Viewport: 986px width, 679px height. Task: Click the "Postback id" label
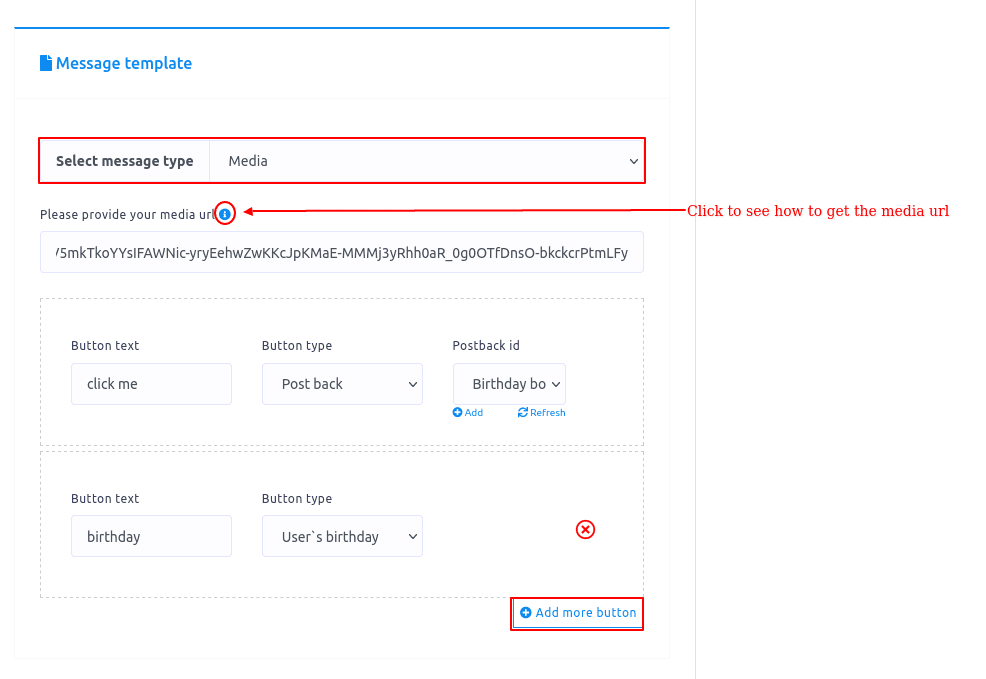[x=486, y=346]
